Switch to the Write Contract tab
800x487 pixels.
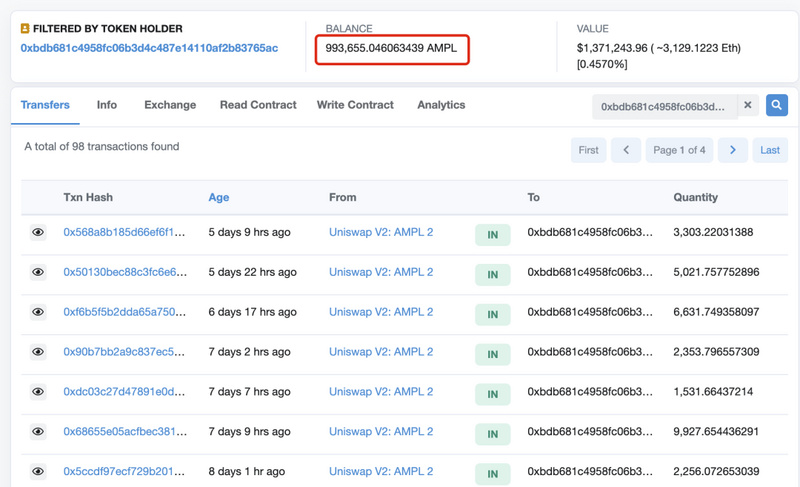tap(355, 105)
